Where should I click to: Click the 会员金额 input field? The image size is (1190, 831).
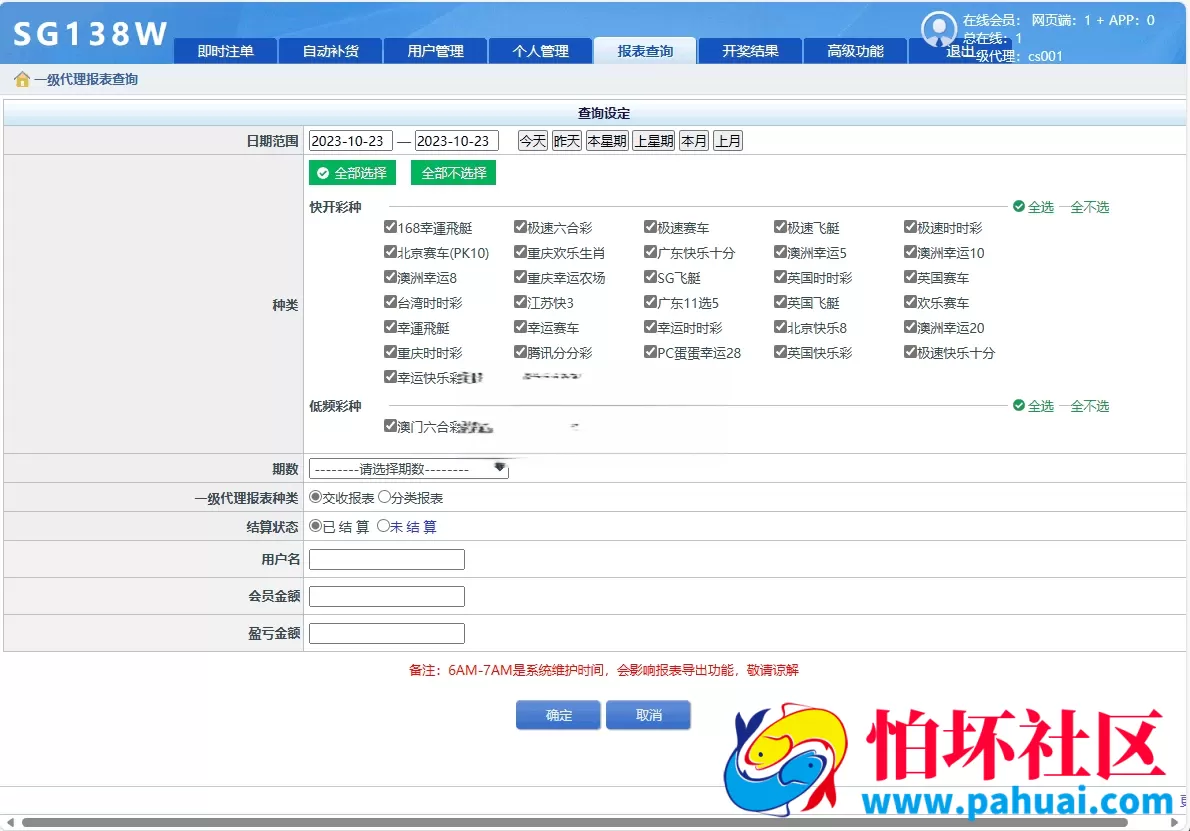click(x=387, y=596)
